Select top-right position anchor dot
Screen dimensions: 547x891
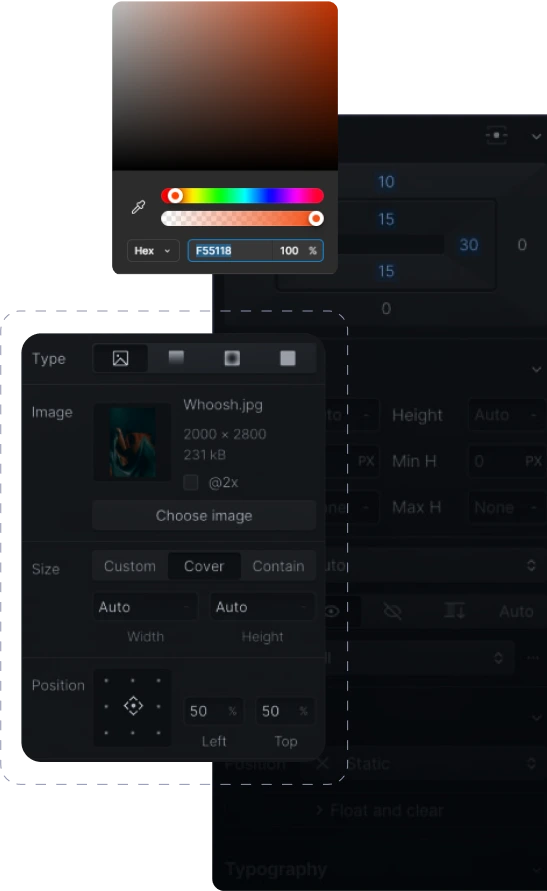pyautogui.click(x=158, y=680)
